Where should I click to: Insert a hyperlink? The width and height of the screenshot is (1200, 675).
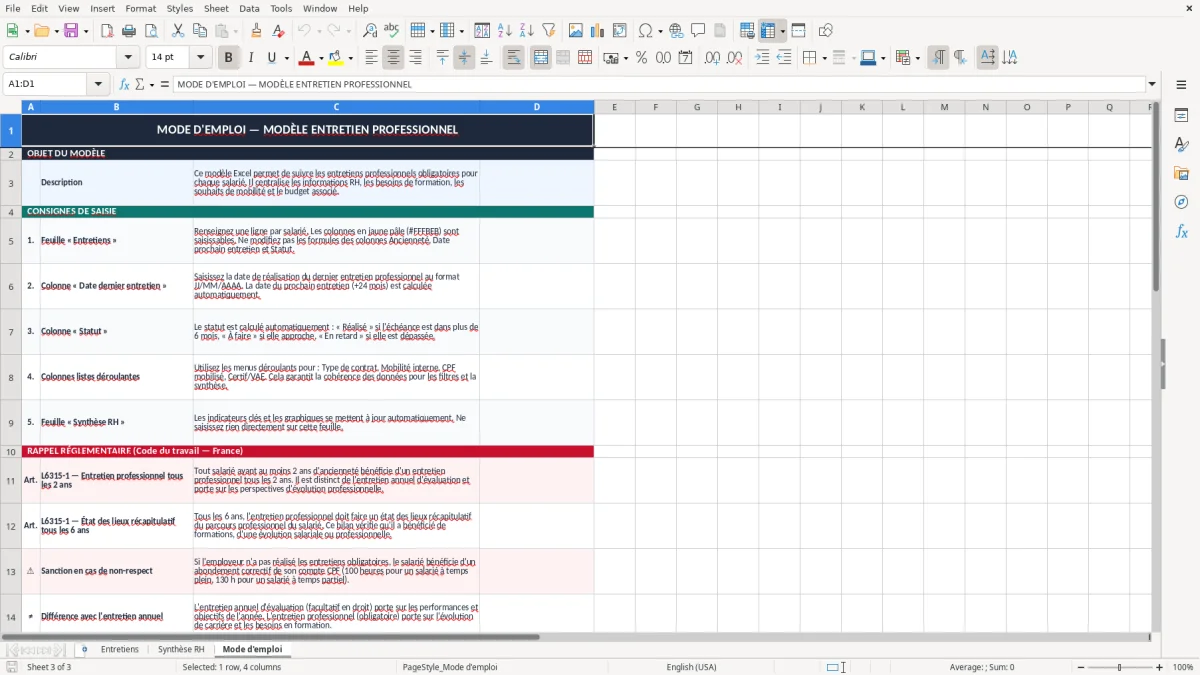(676, 31)
